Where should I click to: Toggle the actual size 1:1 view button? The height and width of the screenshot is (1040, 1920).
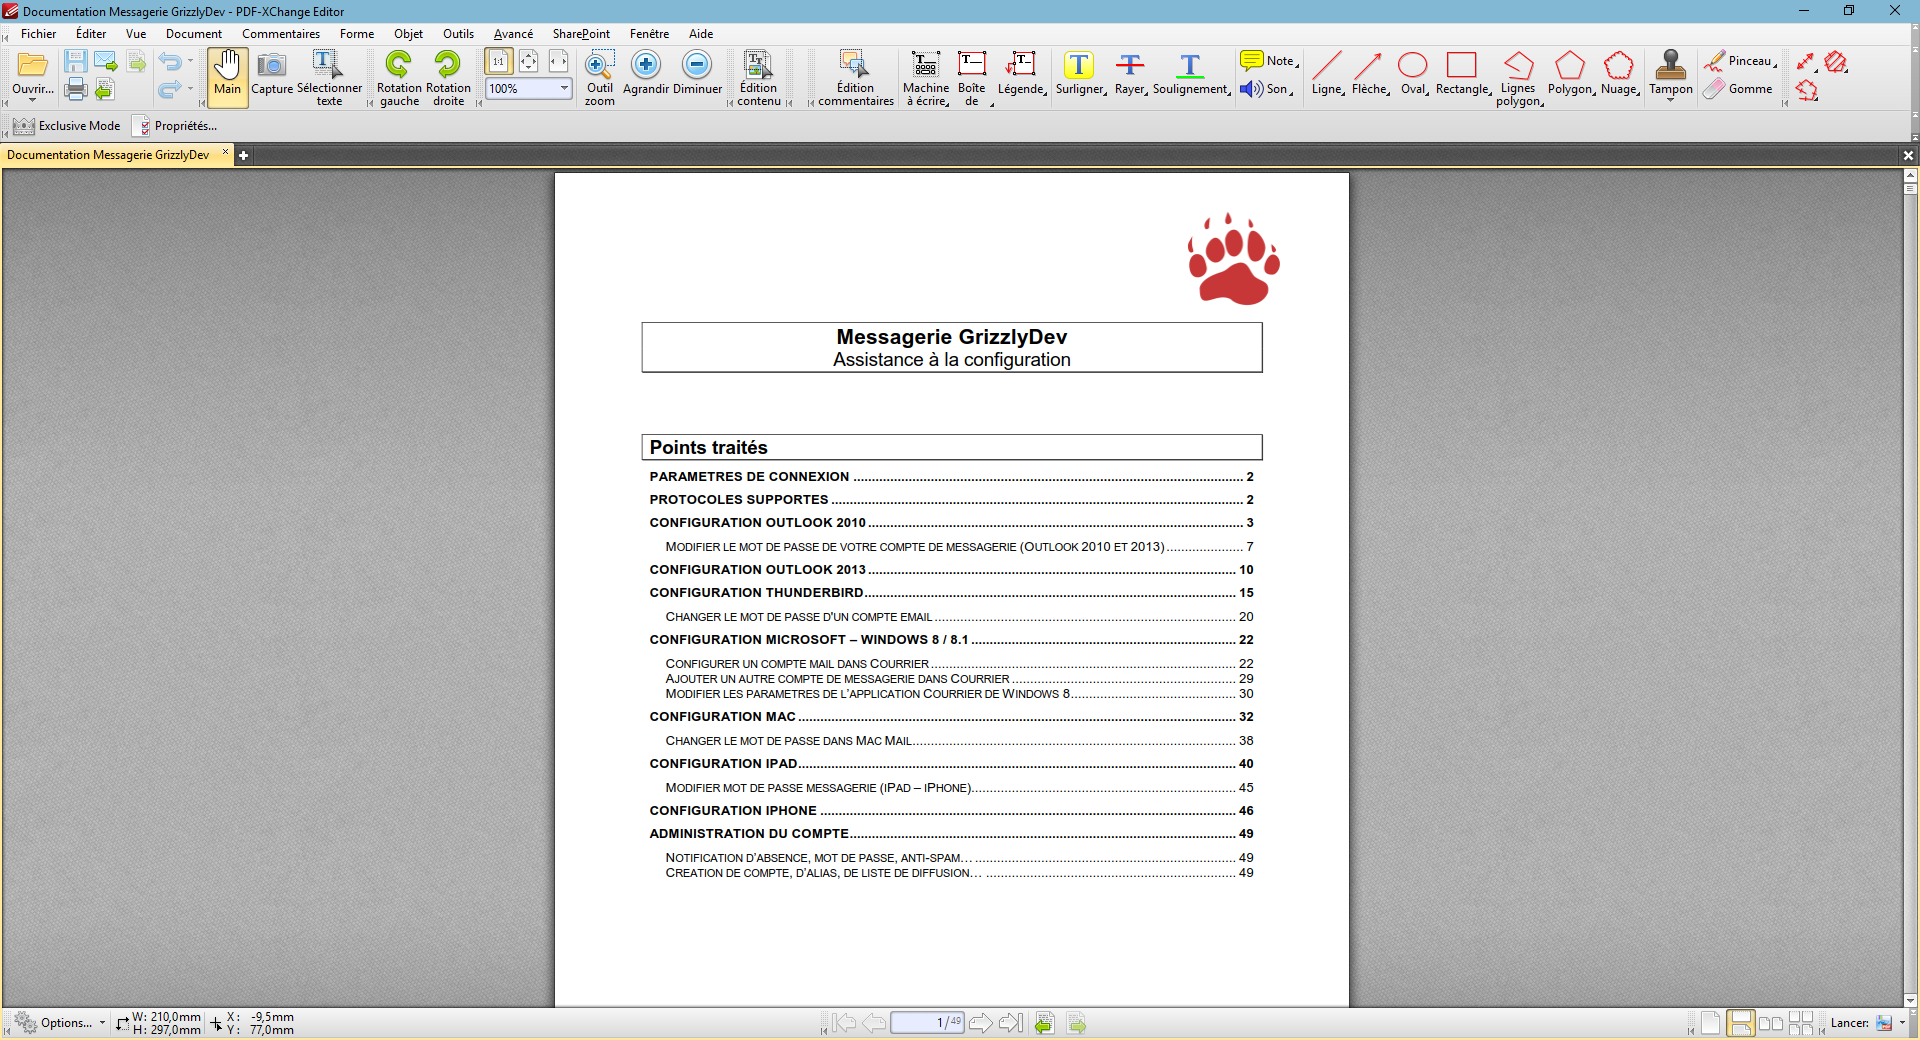click(499, 62)
